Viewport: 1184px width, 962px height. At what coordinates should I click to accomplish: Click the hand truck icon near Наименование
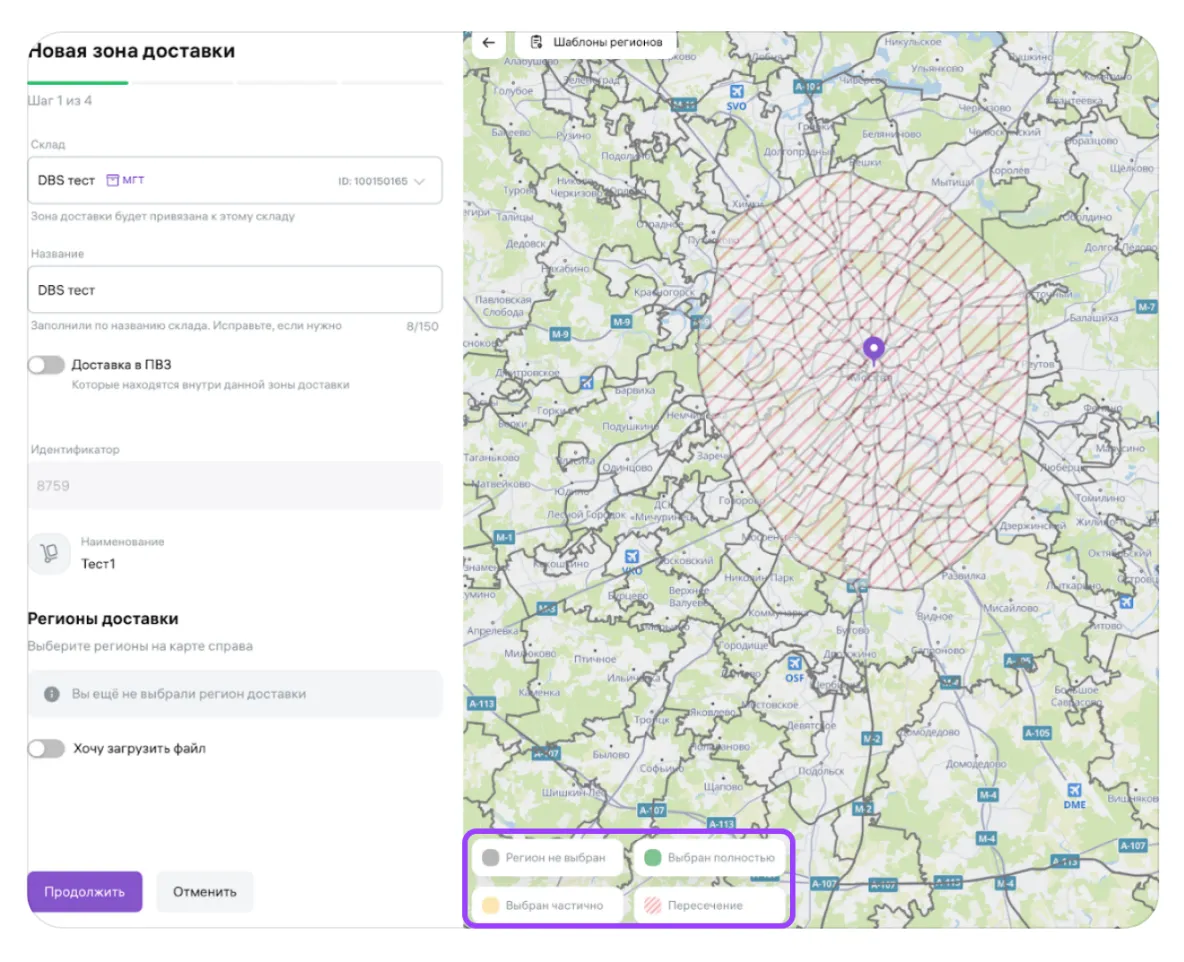[48, 553]
